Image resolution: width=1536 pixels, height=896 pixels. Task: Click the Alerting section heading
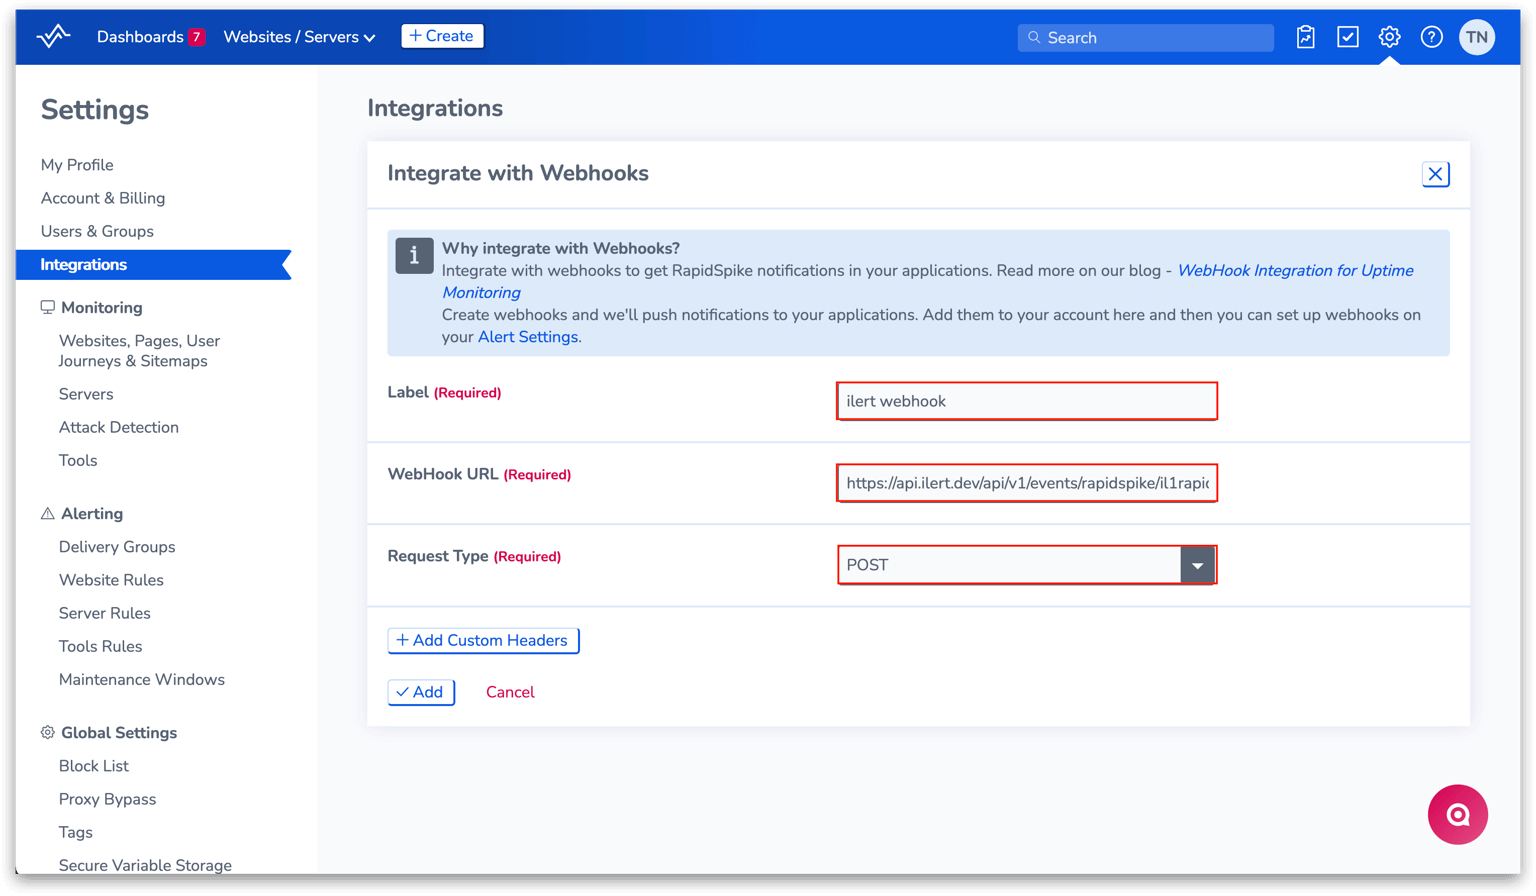pyautogui.click(x=92, y=513)
